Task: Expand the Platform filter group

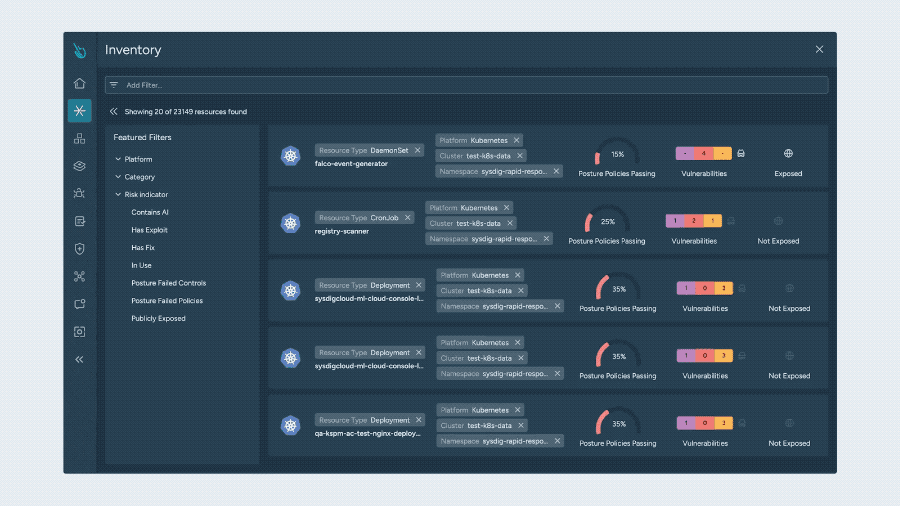Action: [x=133, y=159]
